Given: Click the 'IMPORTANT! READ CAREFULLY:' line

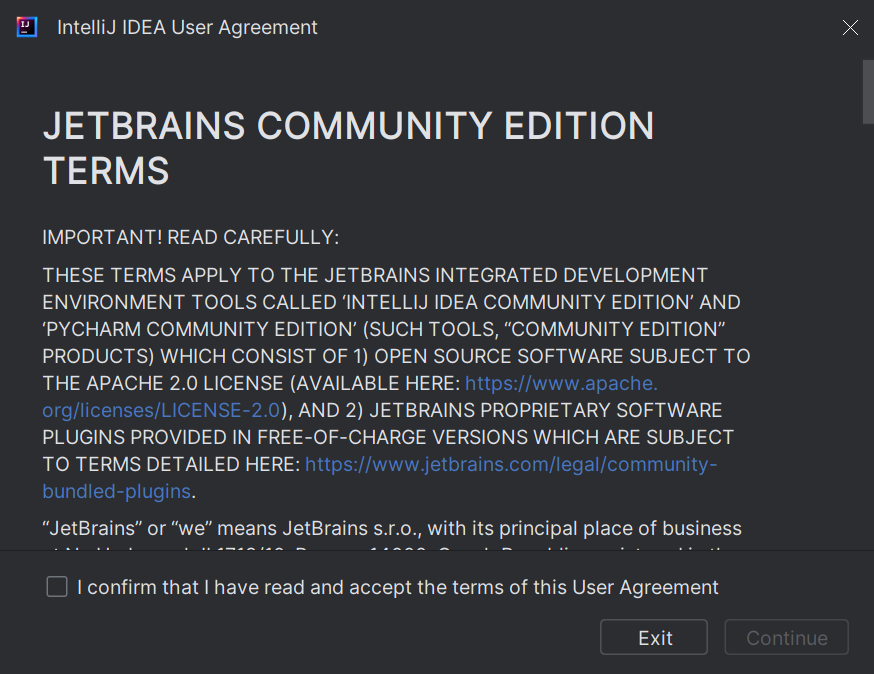Looking at the screenshot, I should click(191, 237).
